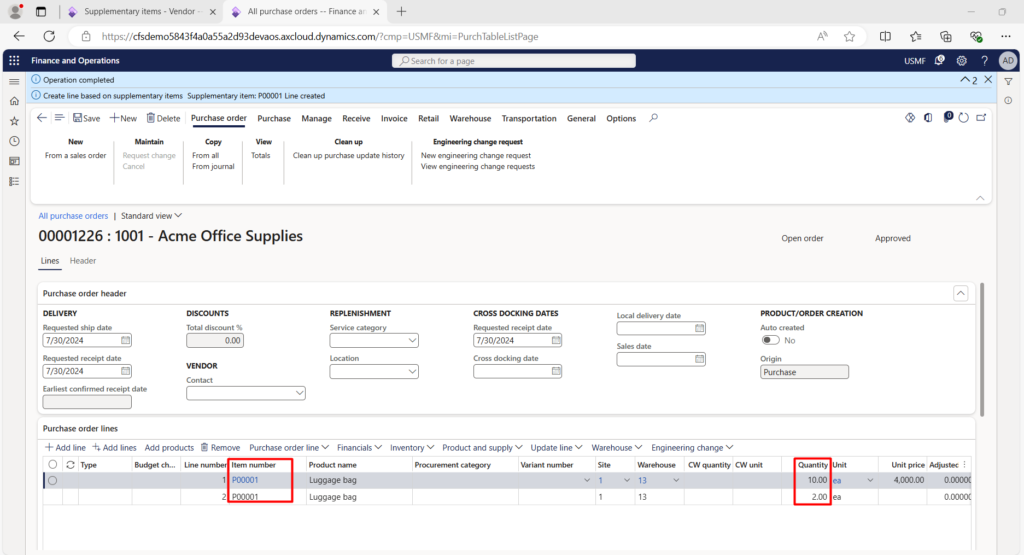Switch to Supplementary items browser tab
Viewport: 1024px width, 555px height.
pyautogui.click(x=140, y=12)
